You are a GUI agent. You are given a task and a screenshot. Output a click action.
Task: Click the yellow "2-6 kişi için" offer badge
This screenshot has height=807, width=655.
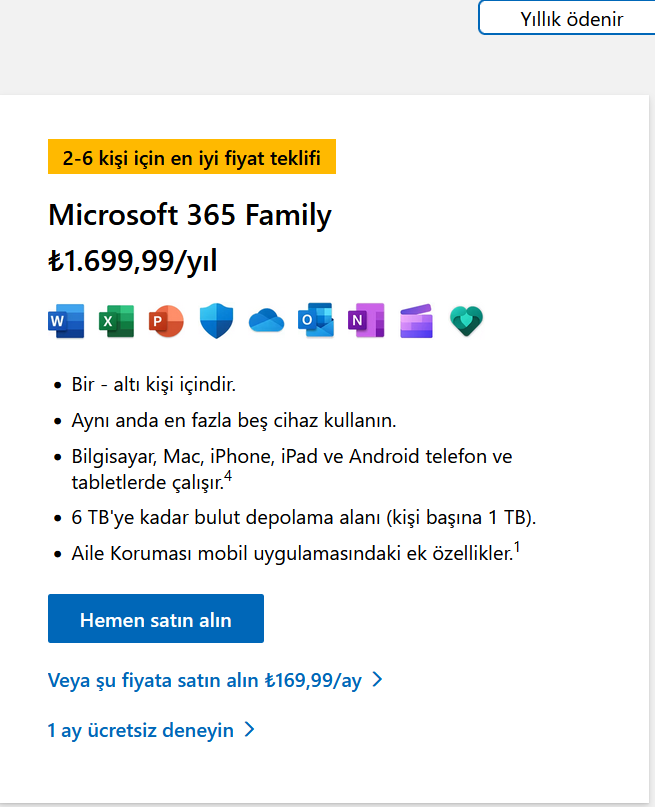(x=192, y=157)
